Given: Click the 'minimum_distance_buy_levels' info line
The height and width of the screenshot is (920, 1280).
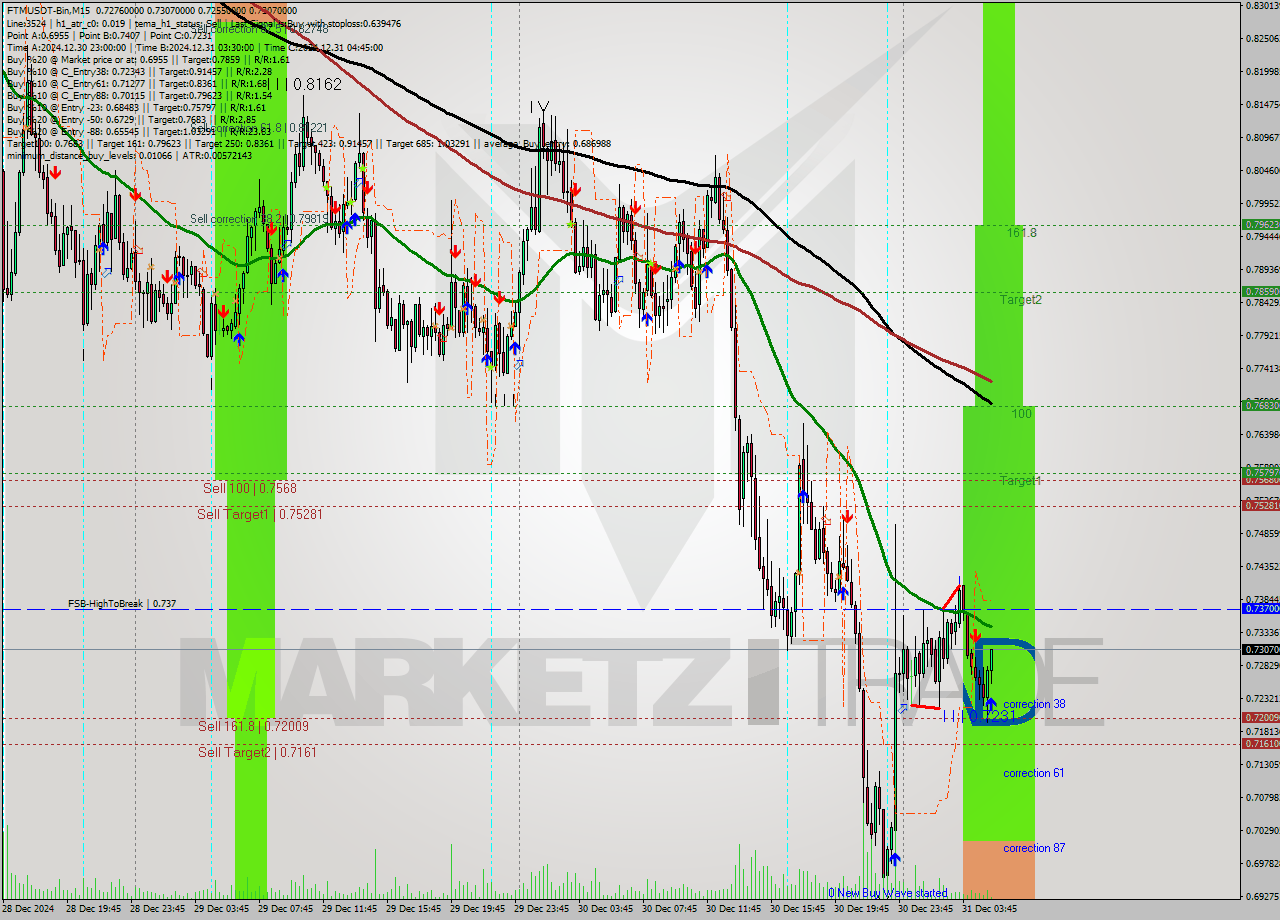Looking at the screenshot, I should pyautogui.click(x=128, y=155).
